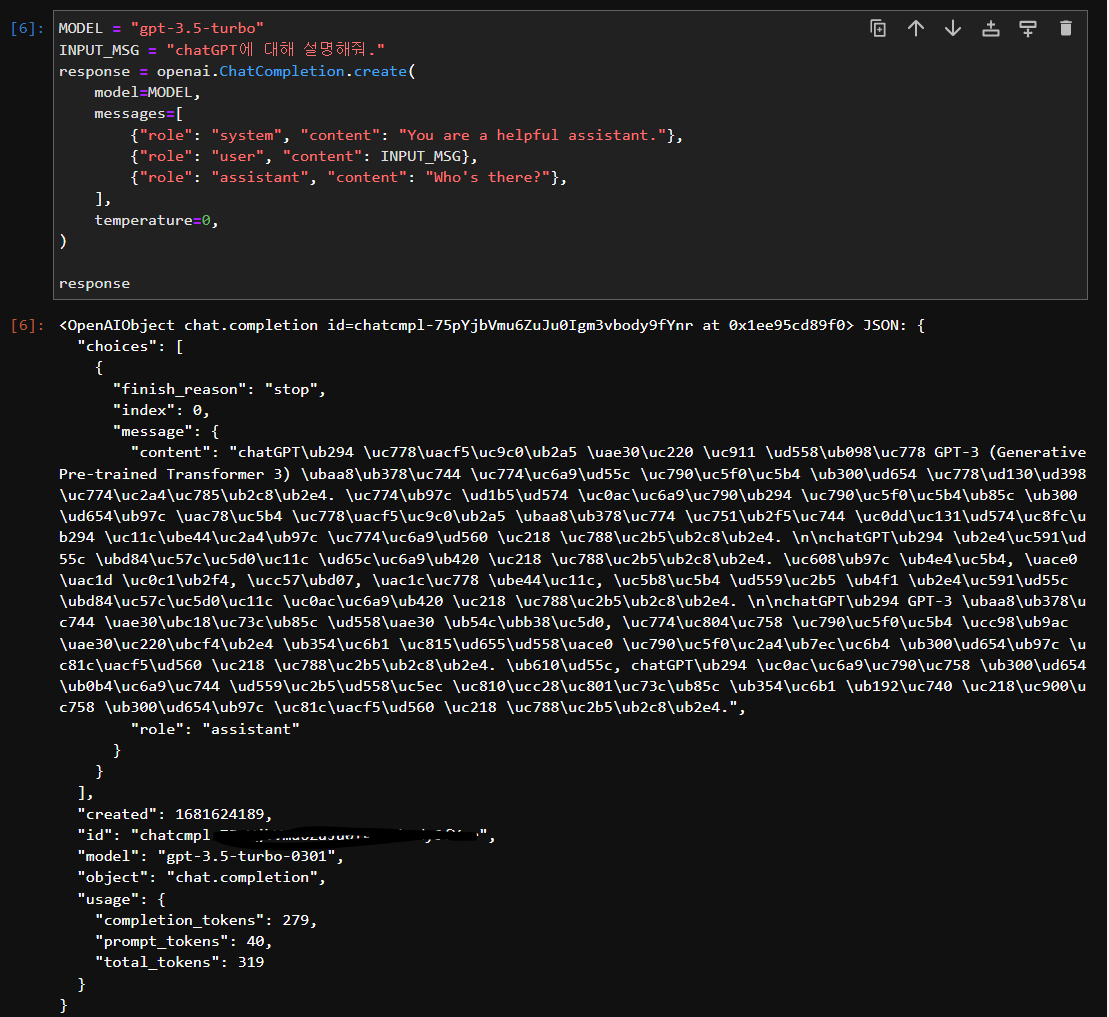
Task: Insert a cell below this cell
Action: [1028, 28]
